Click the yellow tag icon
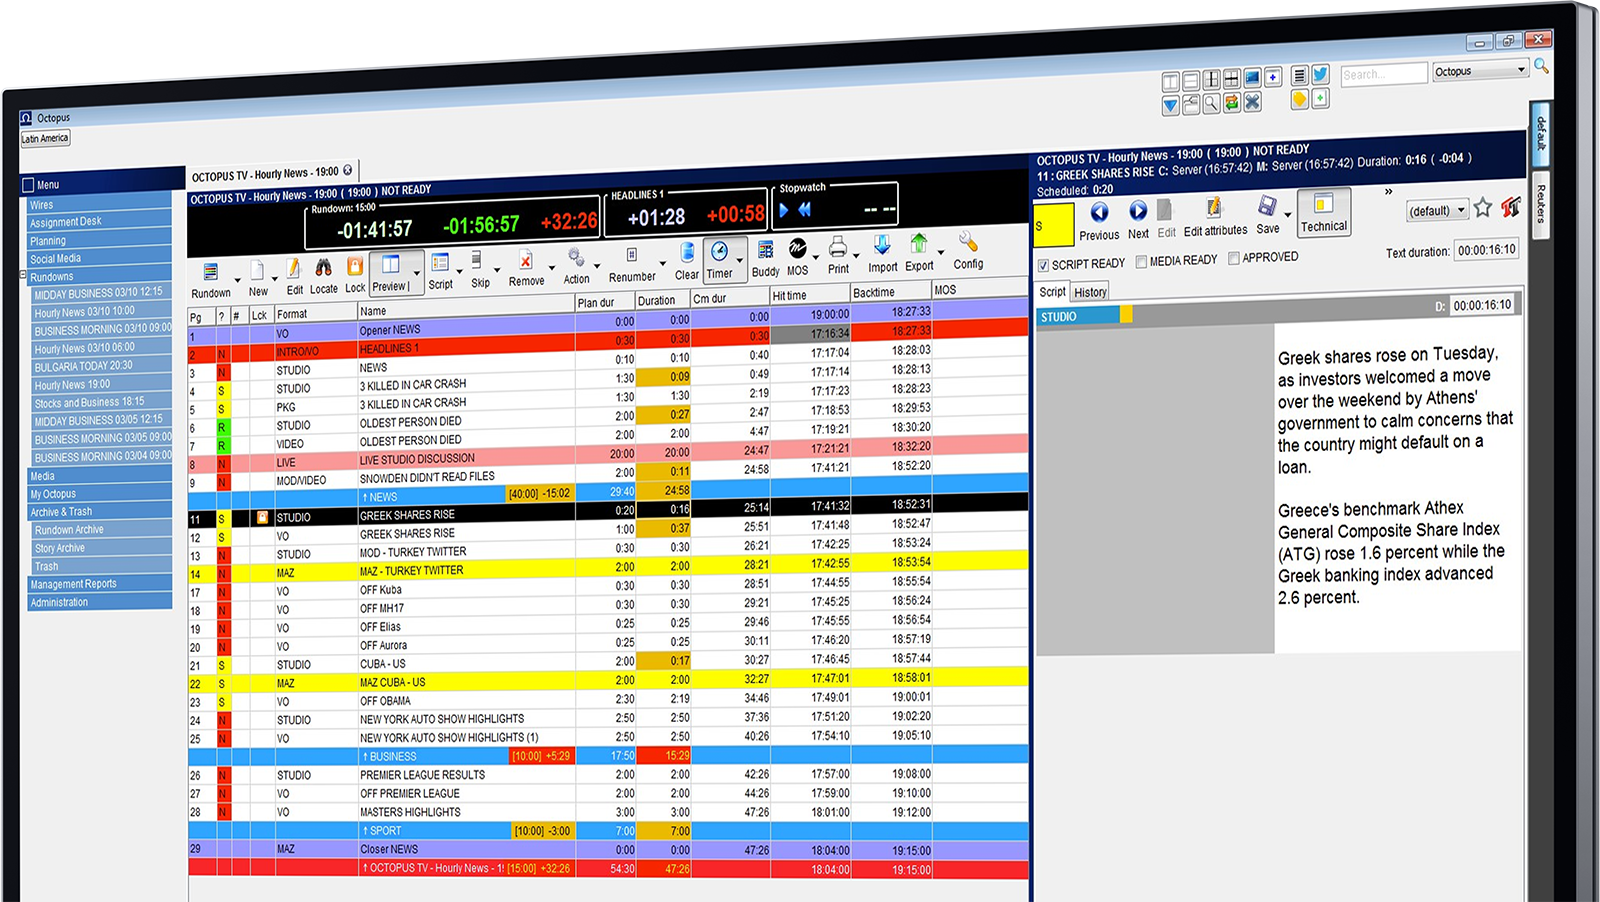The width and height of the screenshot is (1600, 902). click(x=1299, y=99)
